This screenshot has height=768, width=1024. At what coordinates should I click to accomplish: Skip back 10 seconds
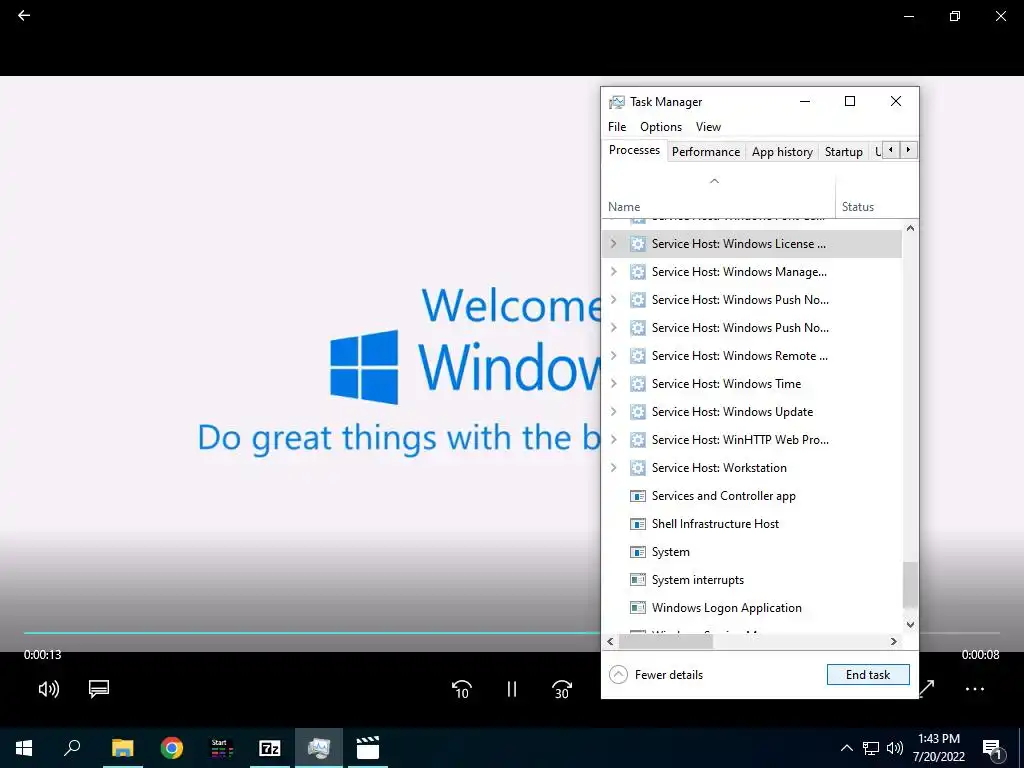point(461,689)
